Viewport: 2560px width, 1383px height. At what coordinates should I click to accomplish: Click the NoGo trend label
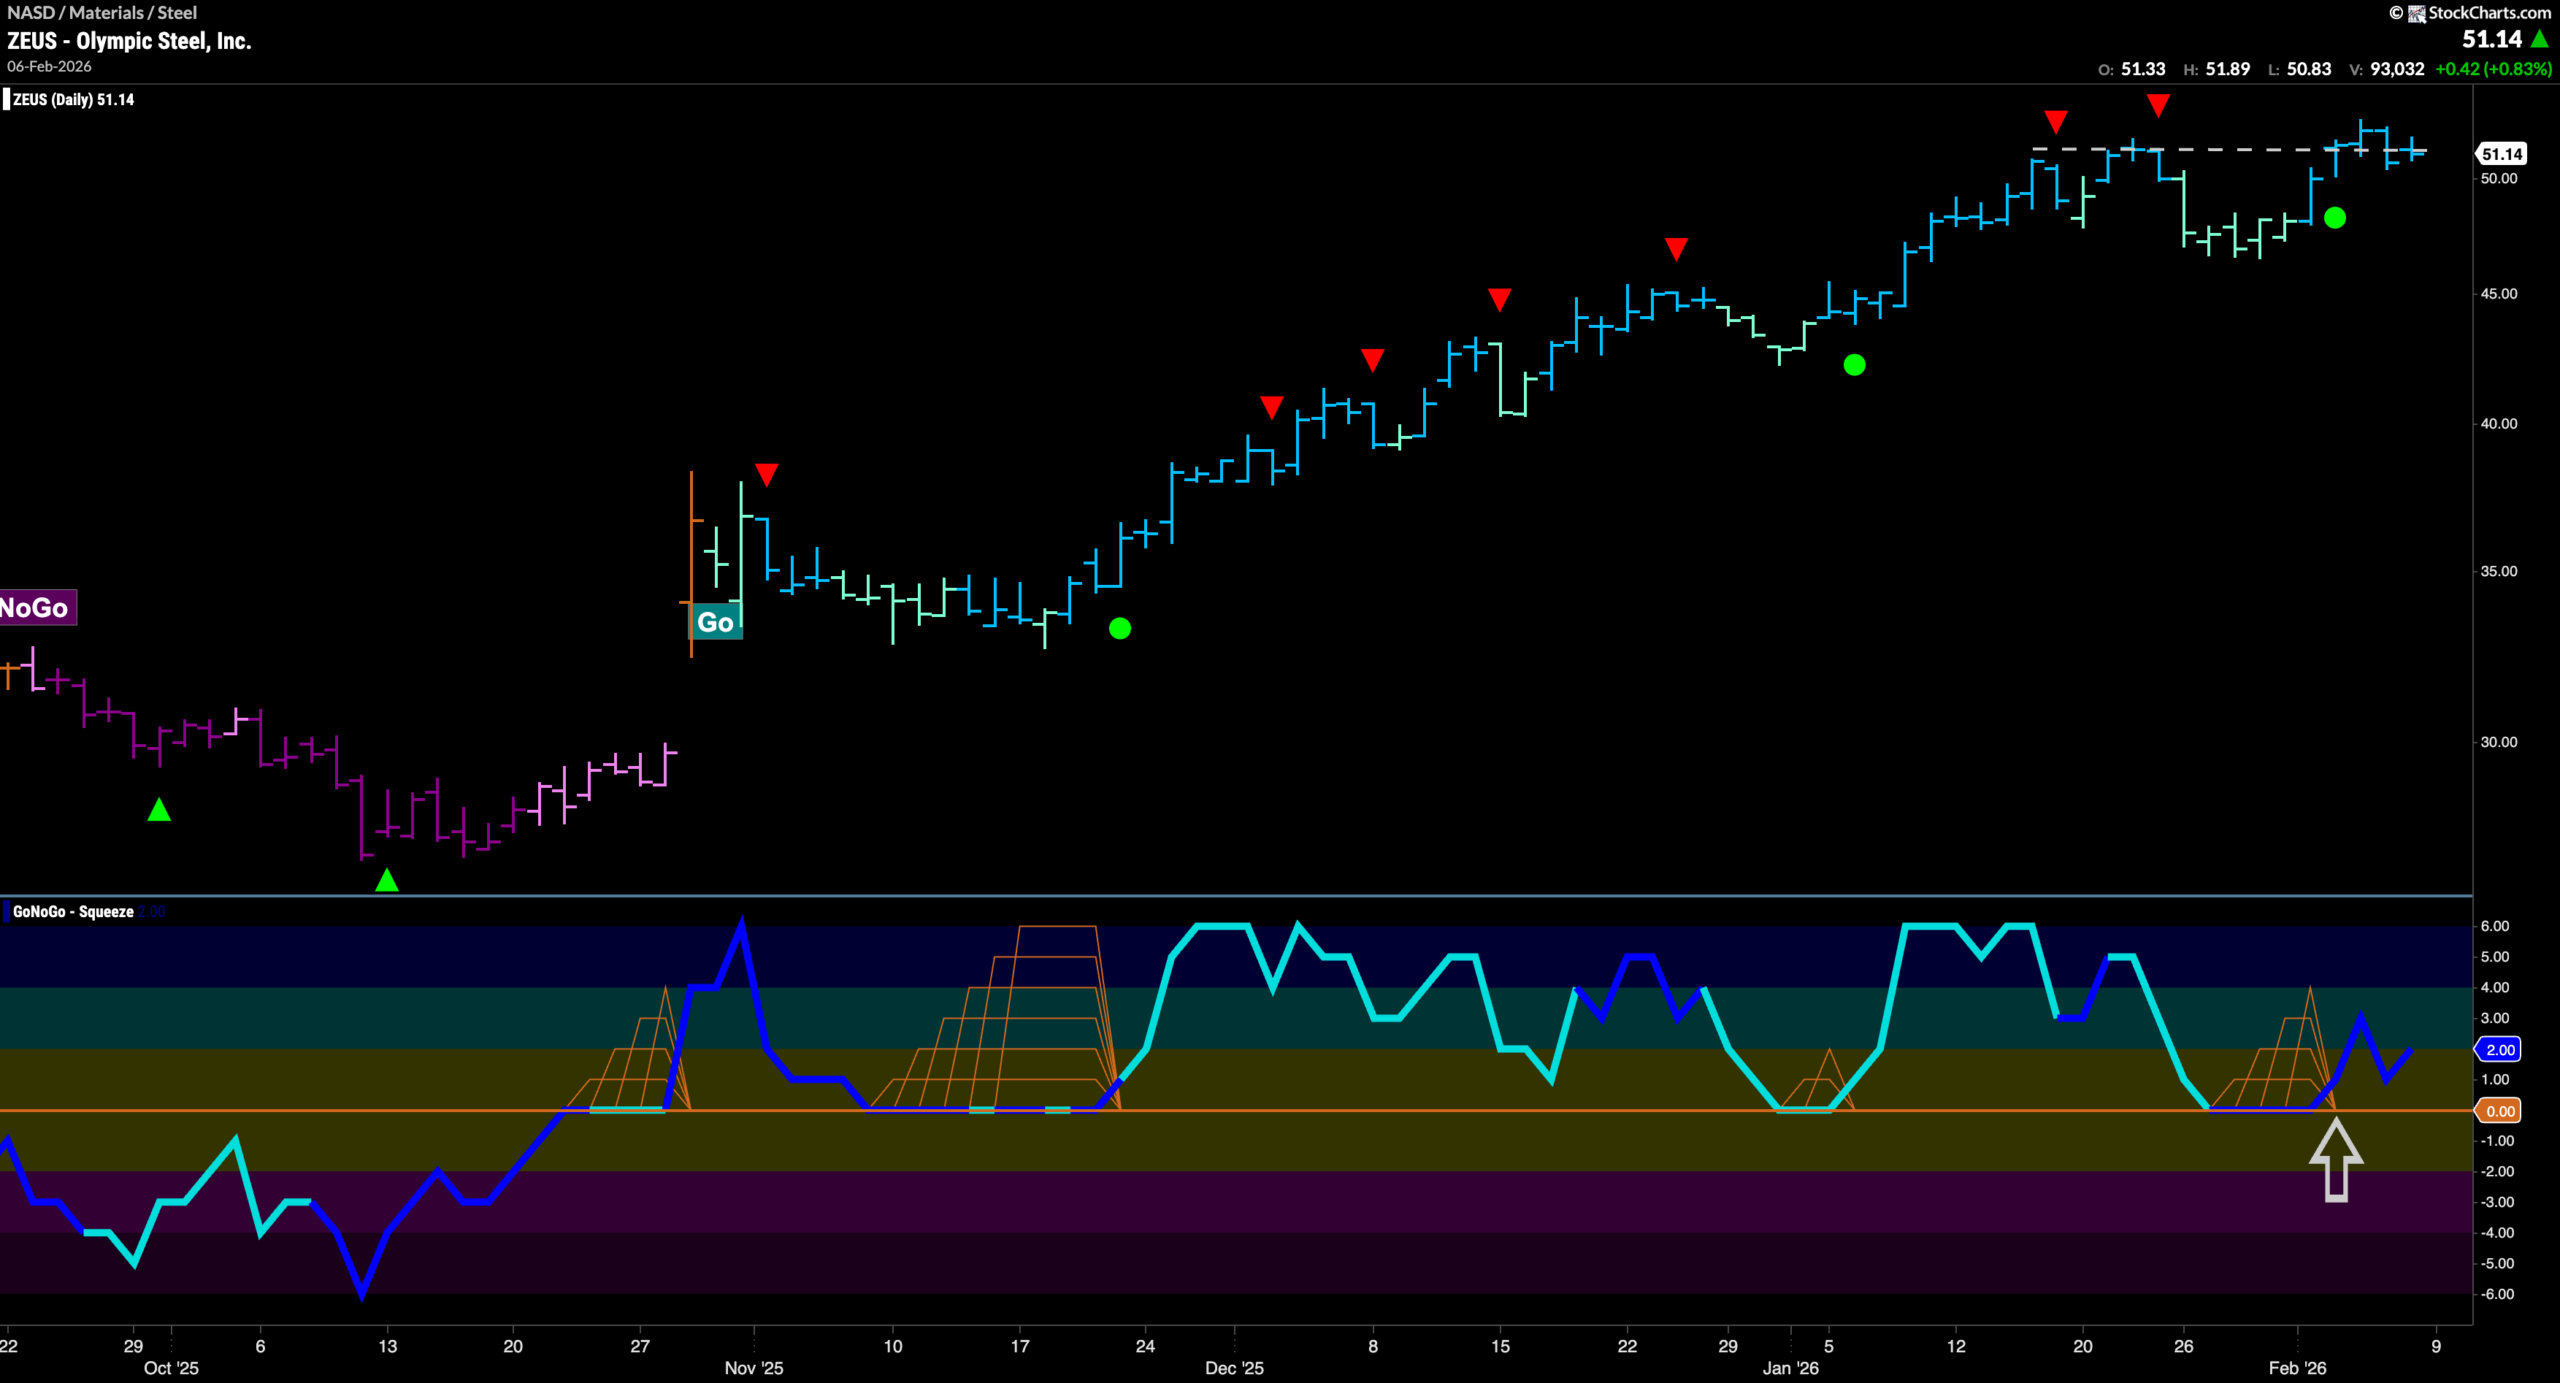click(x=36, y=608)
